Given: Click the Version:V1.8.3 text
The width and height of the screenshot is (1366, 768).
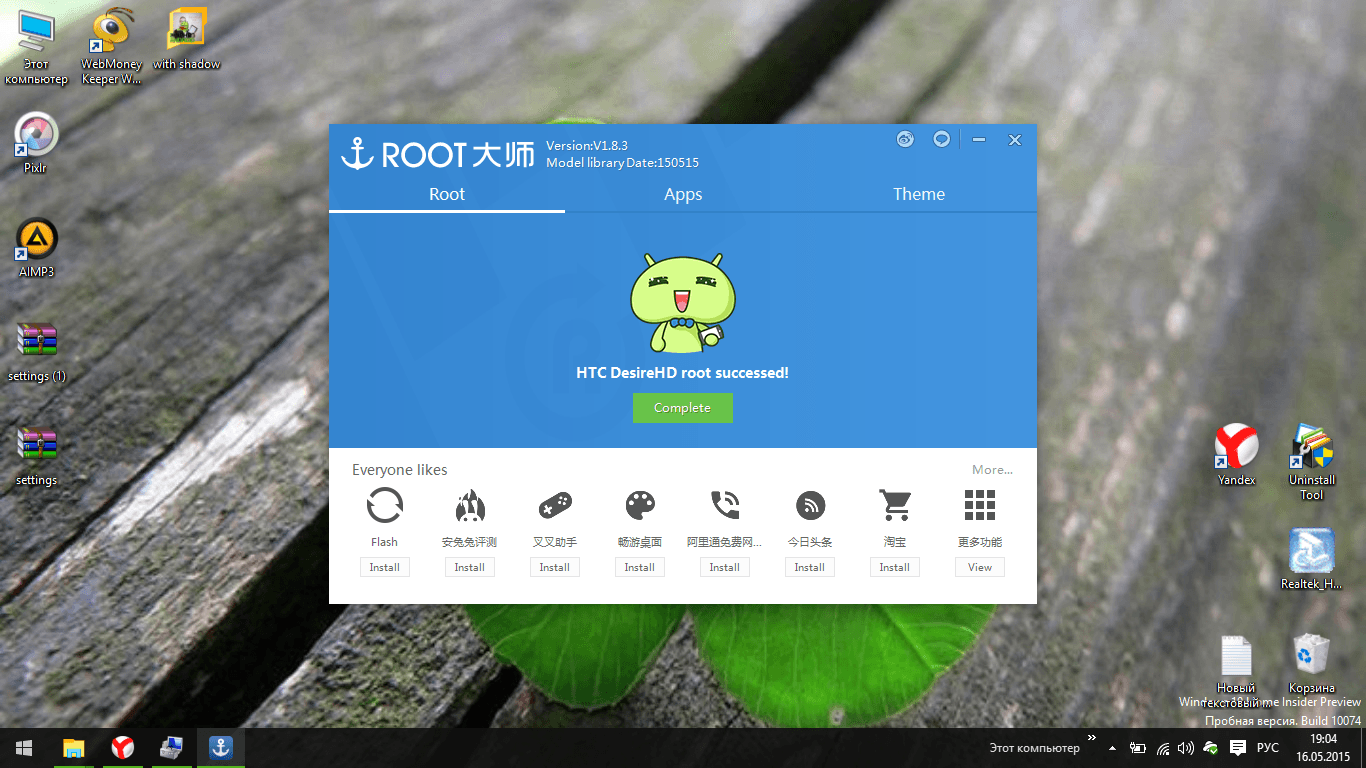Looking at the screenshot, I should (587, 146).
